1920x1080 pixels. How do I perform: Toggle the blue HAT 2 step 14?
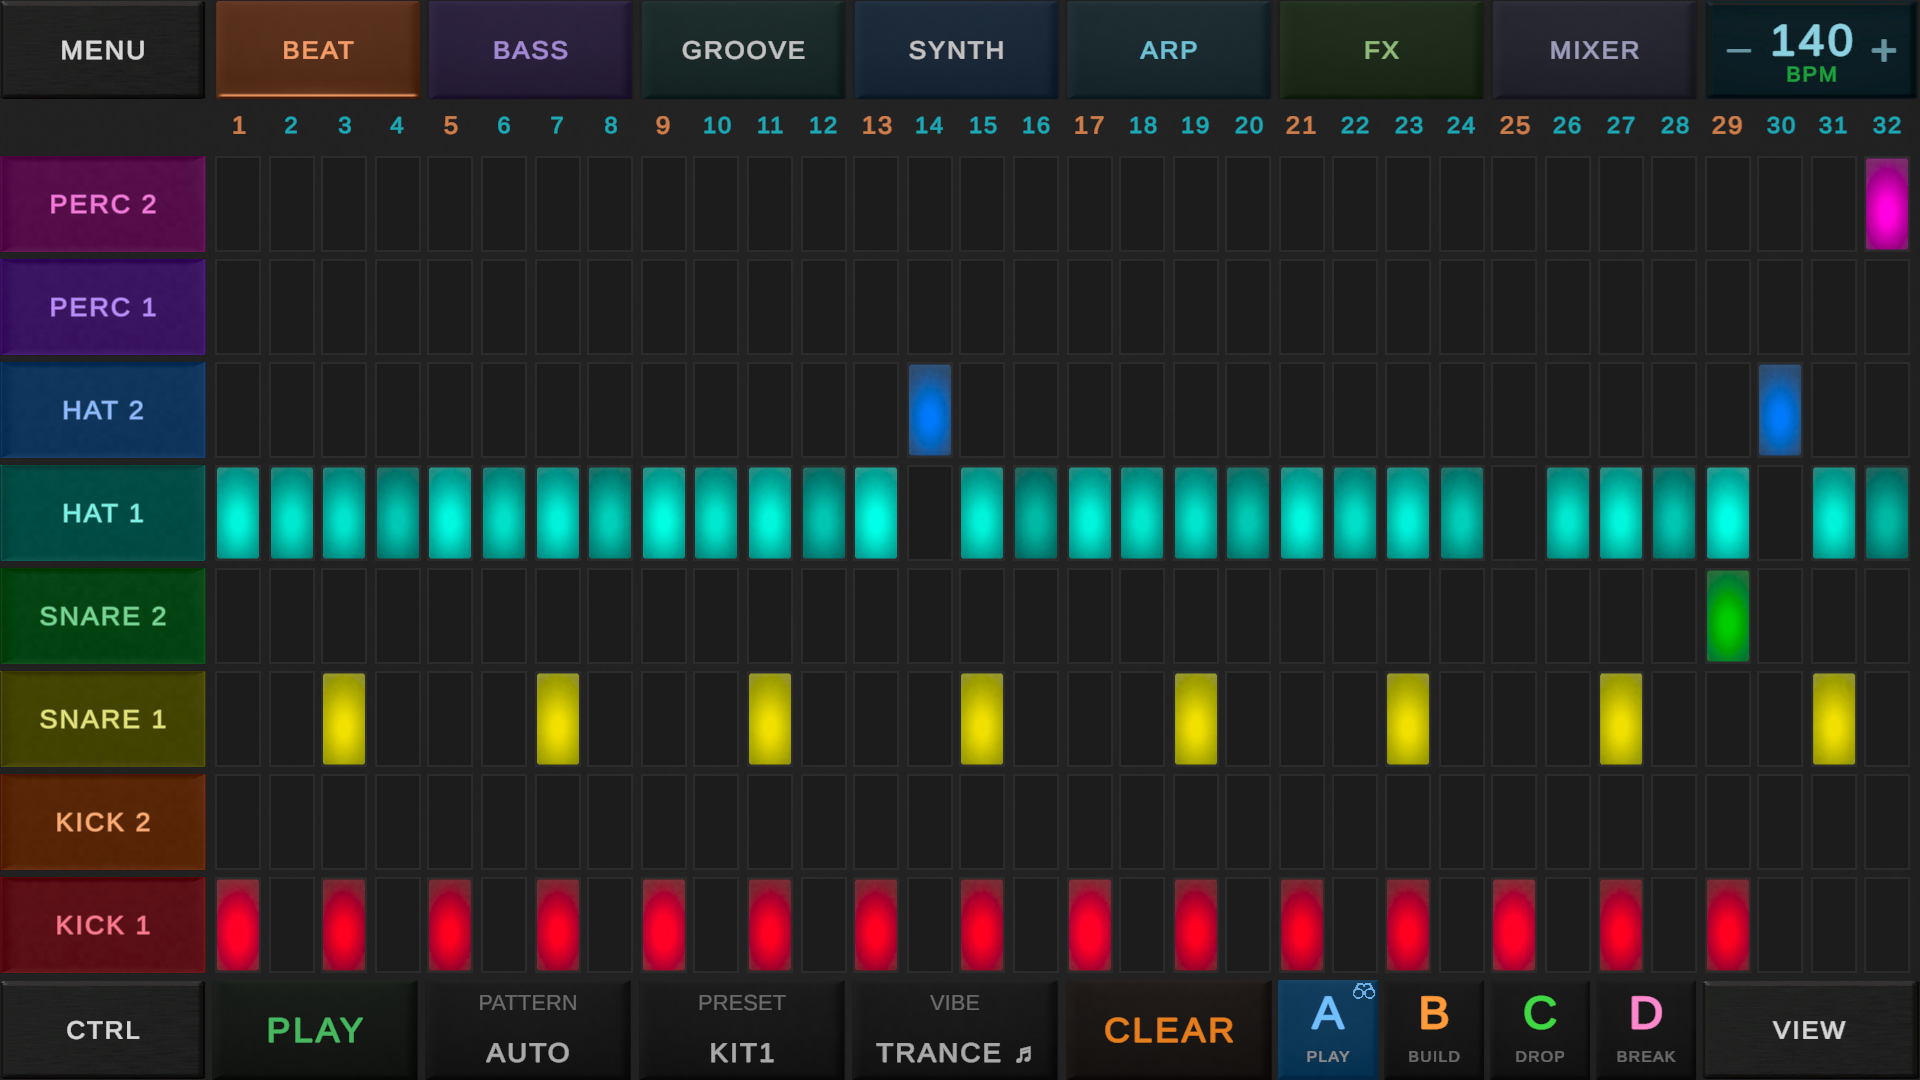pyautogui.click(x=930, y=410)
